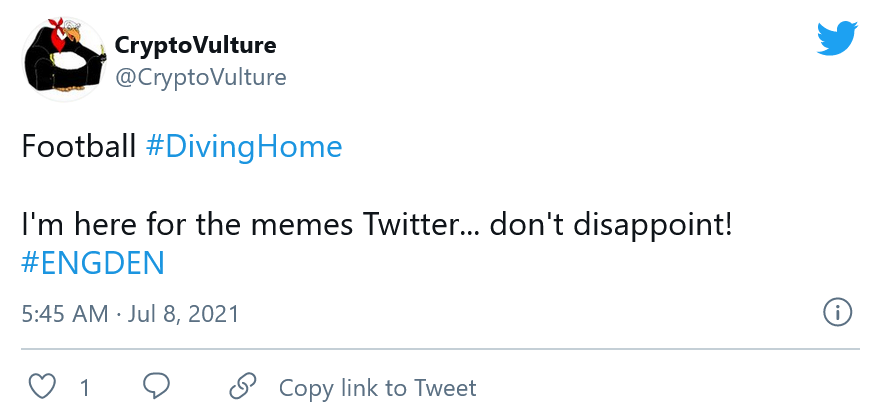Open CryptoVulture's vulture profile avatar
879x411 pixels.
coord(61,60)
